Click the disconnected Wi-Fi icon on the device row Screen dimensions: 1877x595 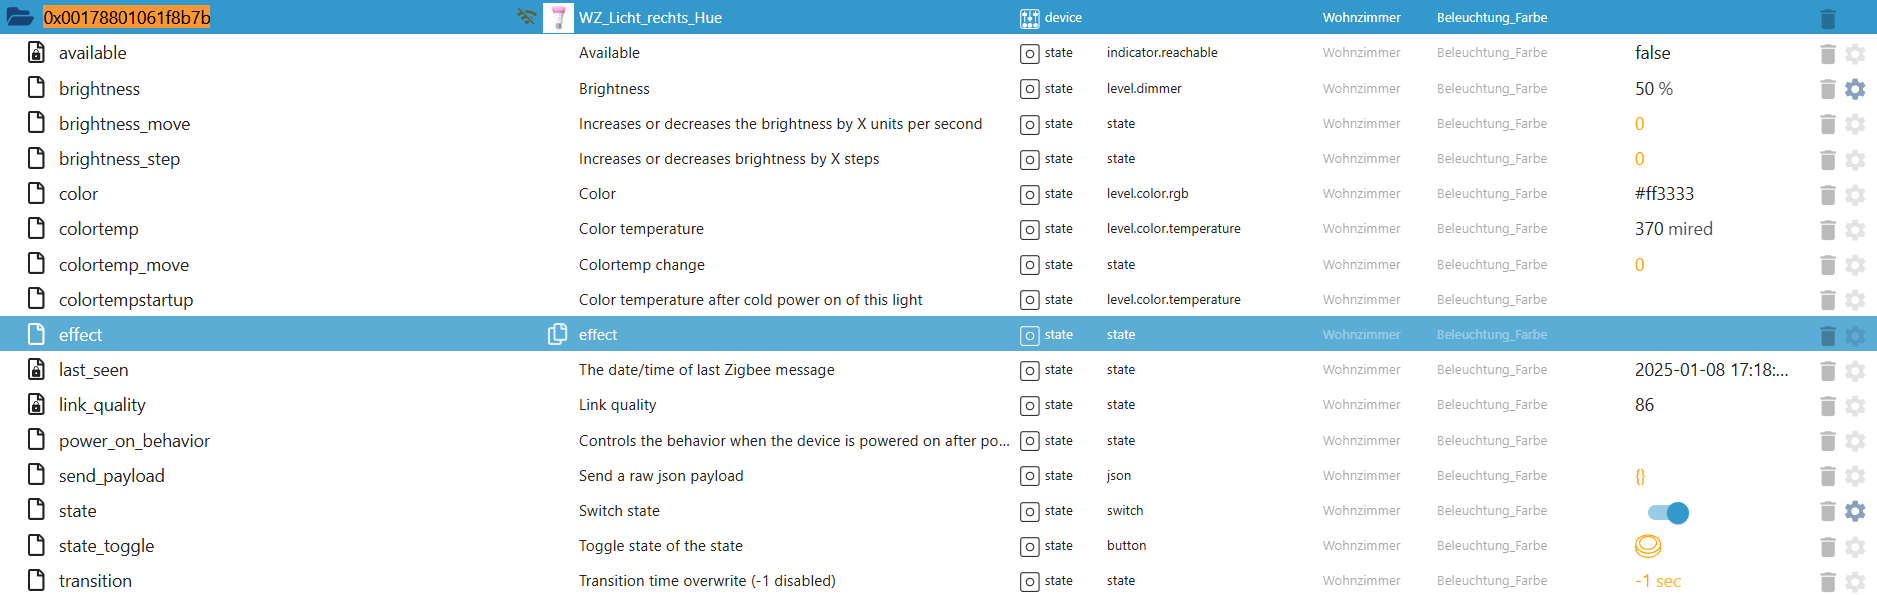click(526, 17)
